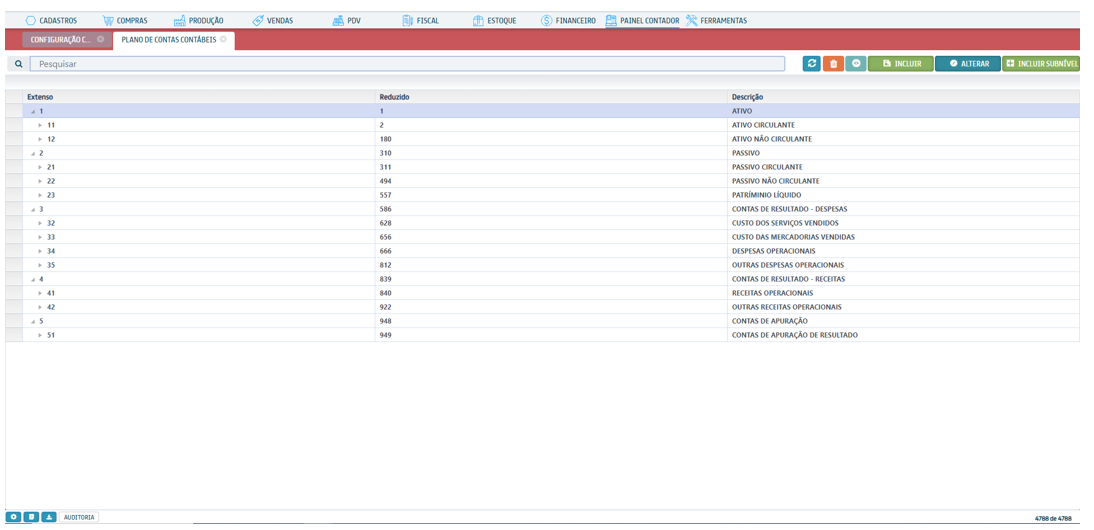Expand the tree node for account 33

click(x=40, y=237)
